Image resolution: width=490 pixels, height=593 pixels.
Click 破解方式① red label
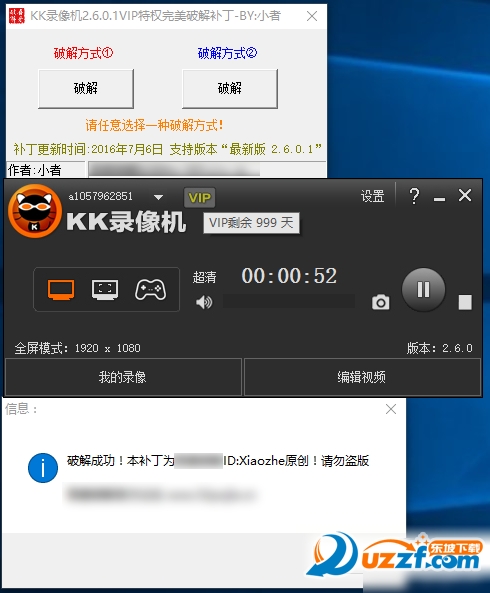(83, 53)
